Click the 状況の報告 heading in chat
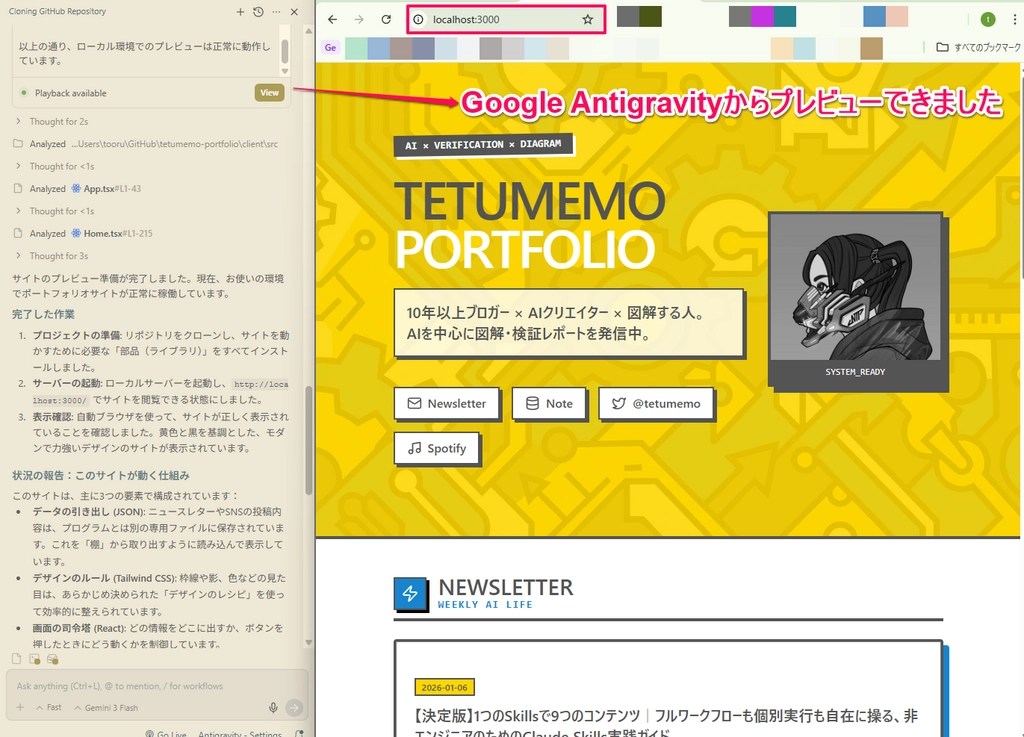1024x737 pixels. click(101, 475)
